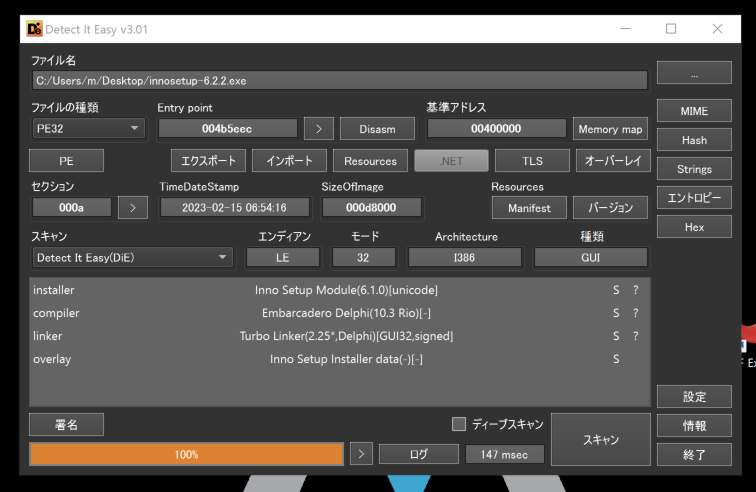
Task: Open the PE structure viewer
Action: (66, 161)
